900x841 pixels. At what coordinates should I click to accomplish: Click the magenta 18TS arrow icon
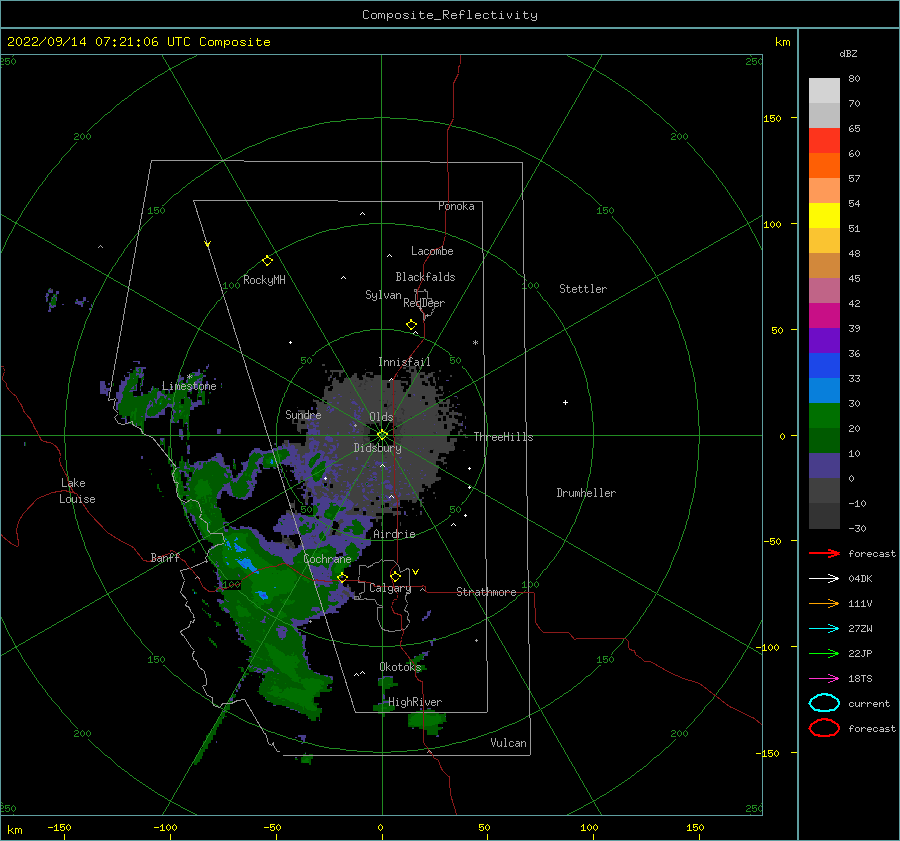tap(824, 679)
